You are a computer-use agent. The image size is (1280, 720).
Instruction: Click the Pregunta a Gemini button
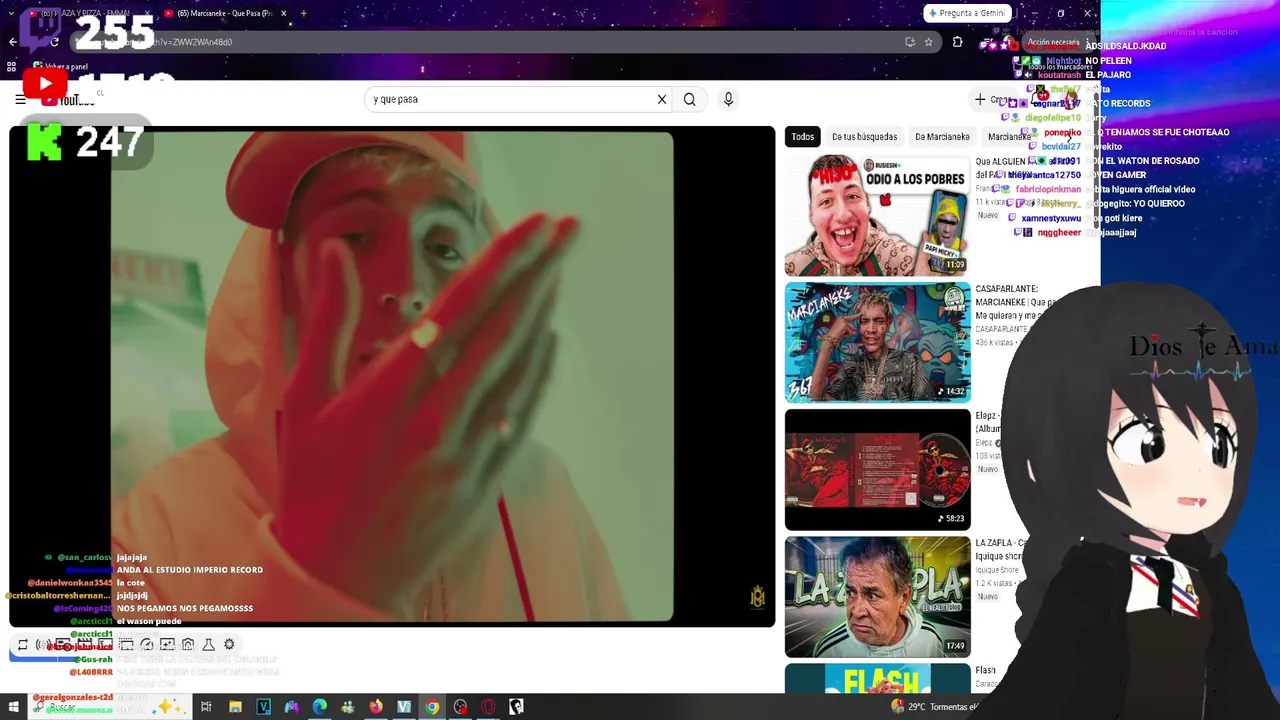coord(968,13)
